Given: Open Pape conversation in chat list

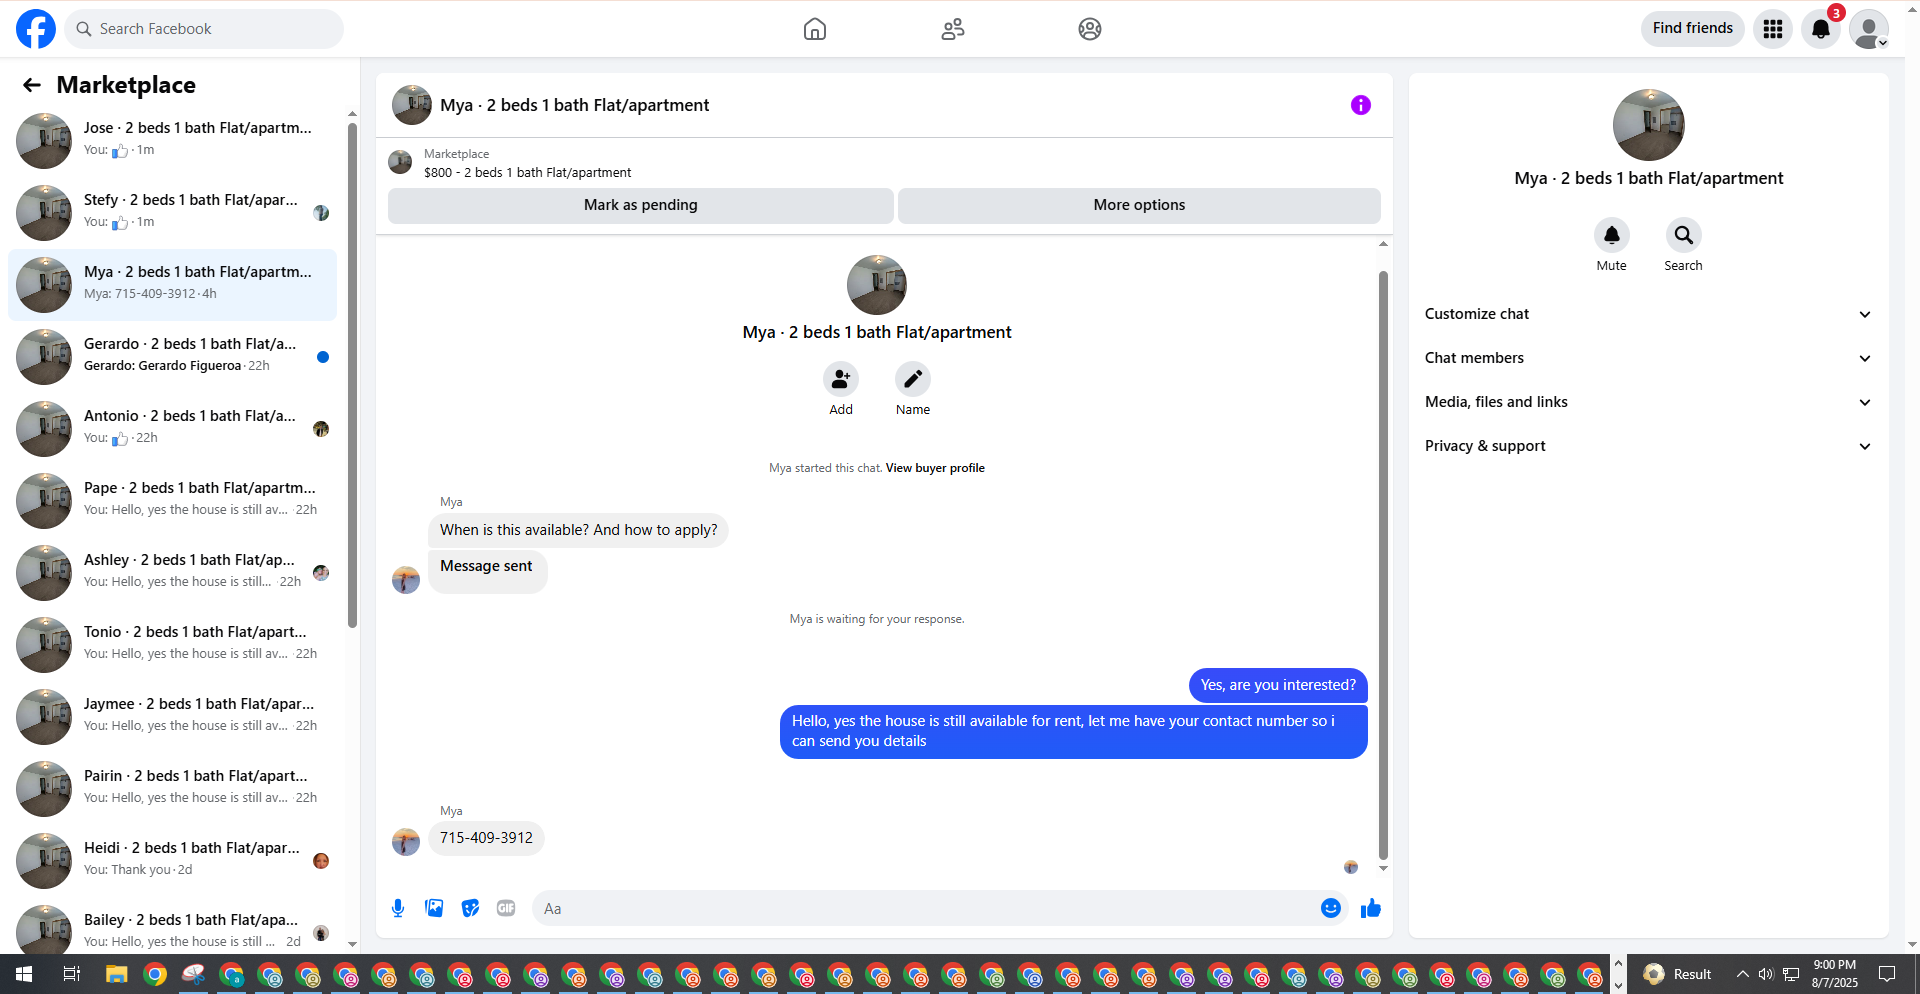Looking at the screenshot, I should coord(172,500).
